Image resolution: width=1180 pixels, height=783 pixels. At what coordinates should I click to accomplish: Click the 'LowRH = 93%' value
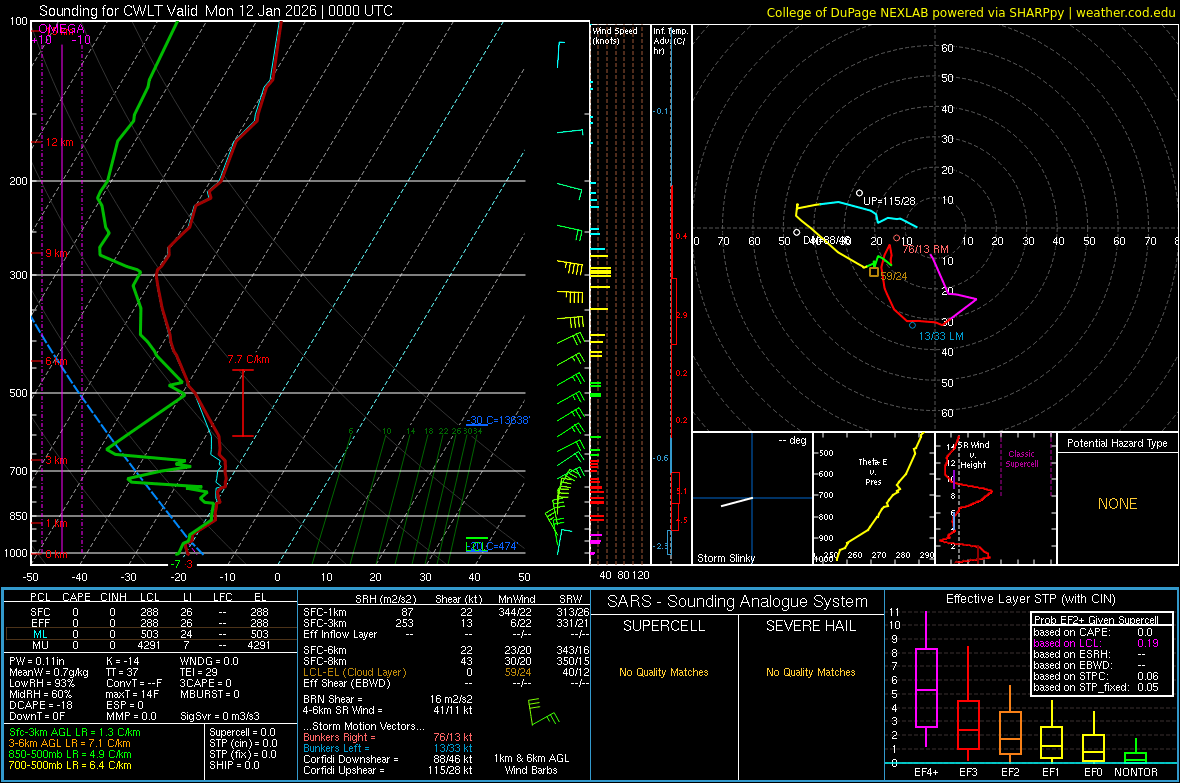pos(41,684)
